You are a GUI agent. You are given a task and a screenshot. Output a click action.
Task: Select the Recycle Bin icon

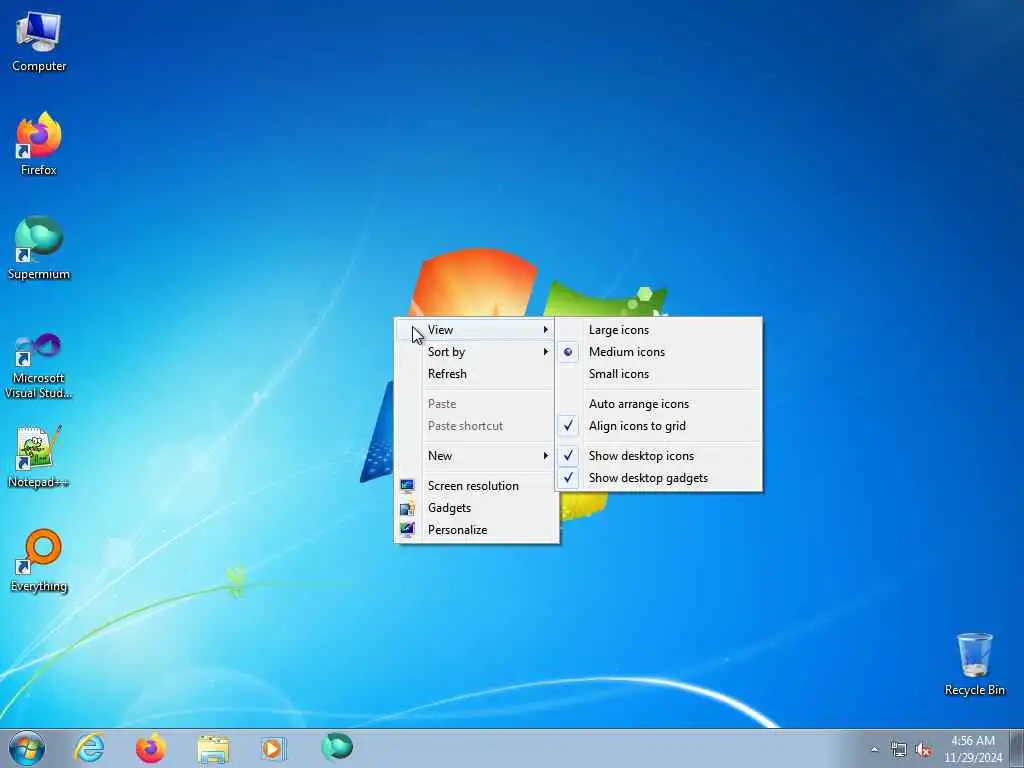point(974,664)
